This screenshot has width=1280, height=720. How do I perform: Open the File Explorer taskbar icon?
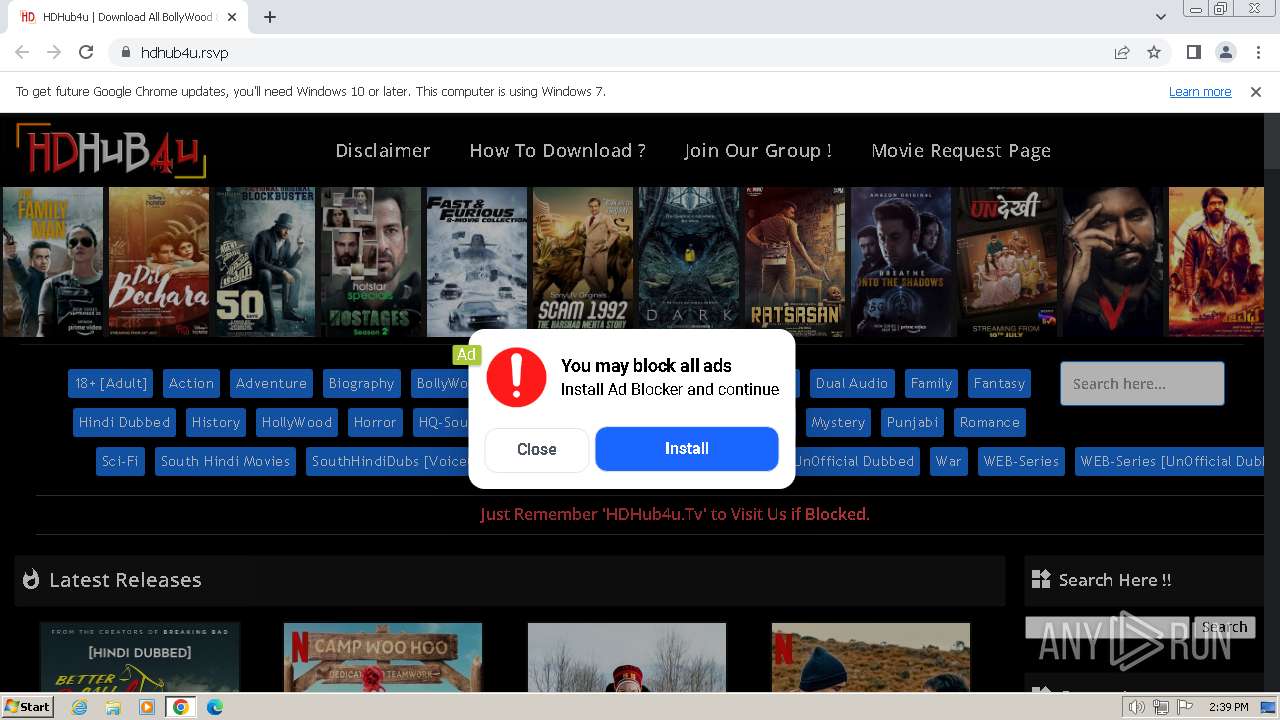[113, 707]
